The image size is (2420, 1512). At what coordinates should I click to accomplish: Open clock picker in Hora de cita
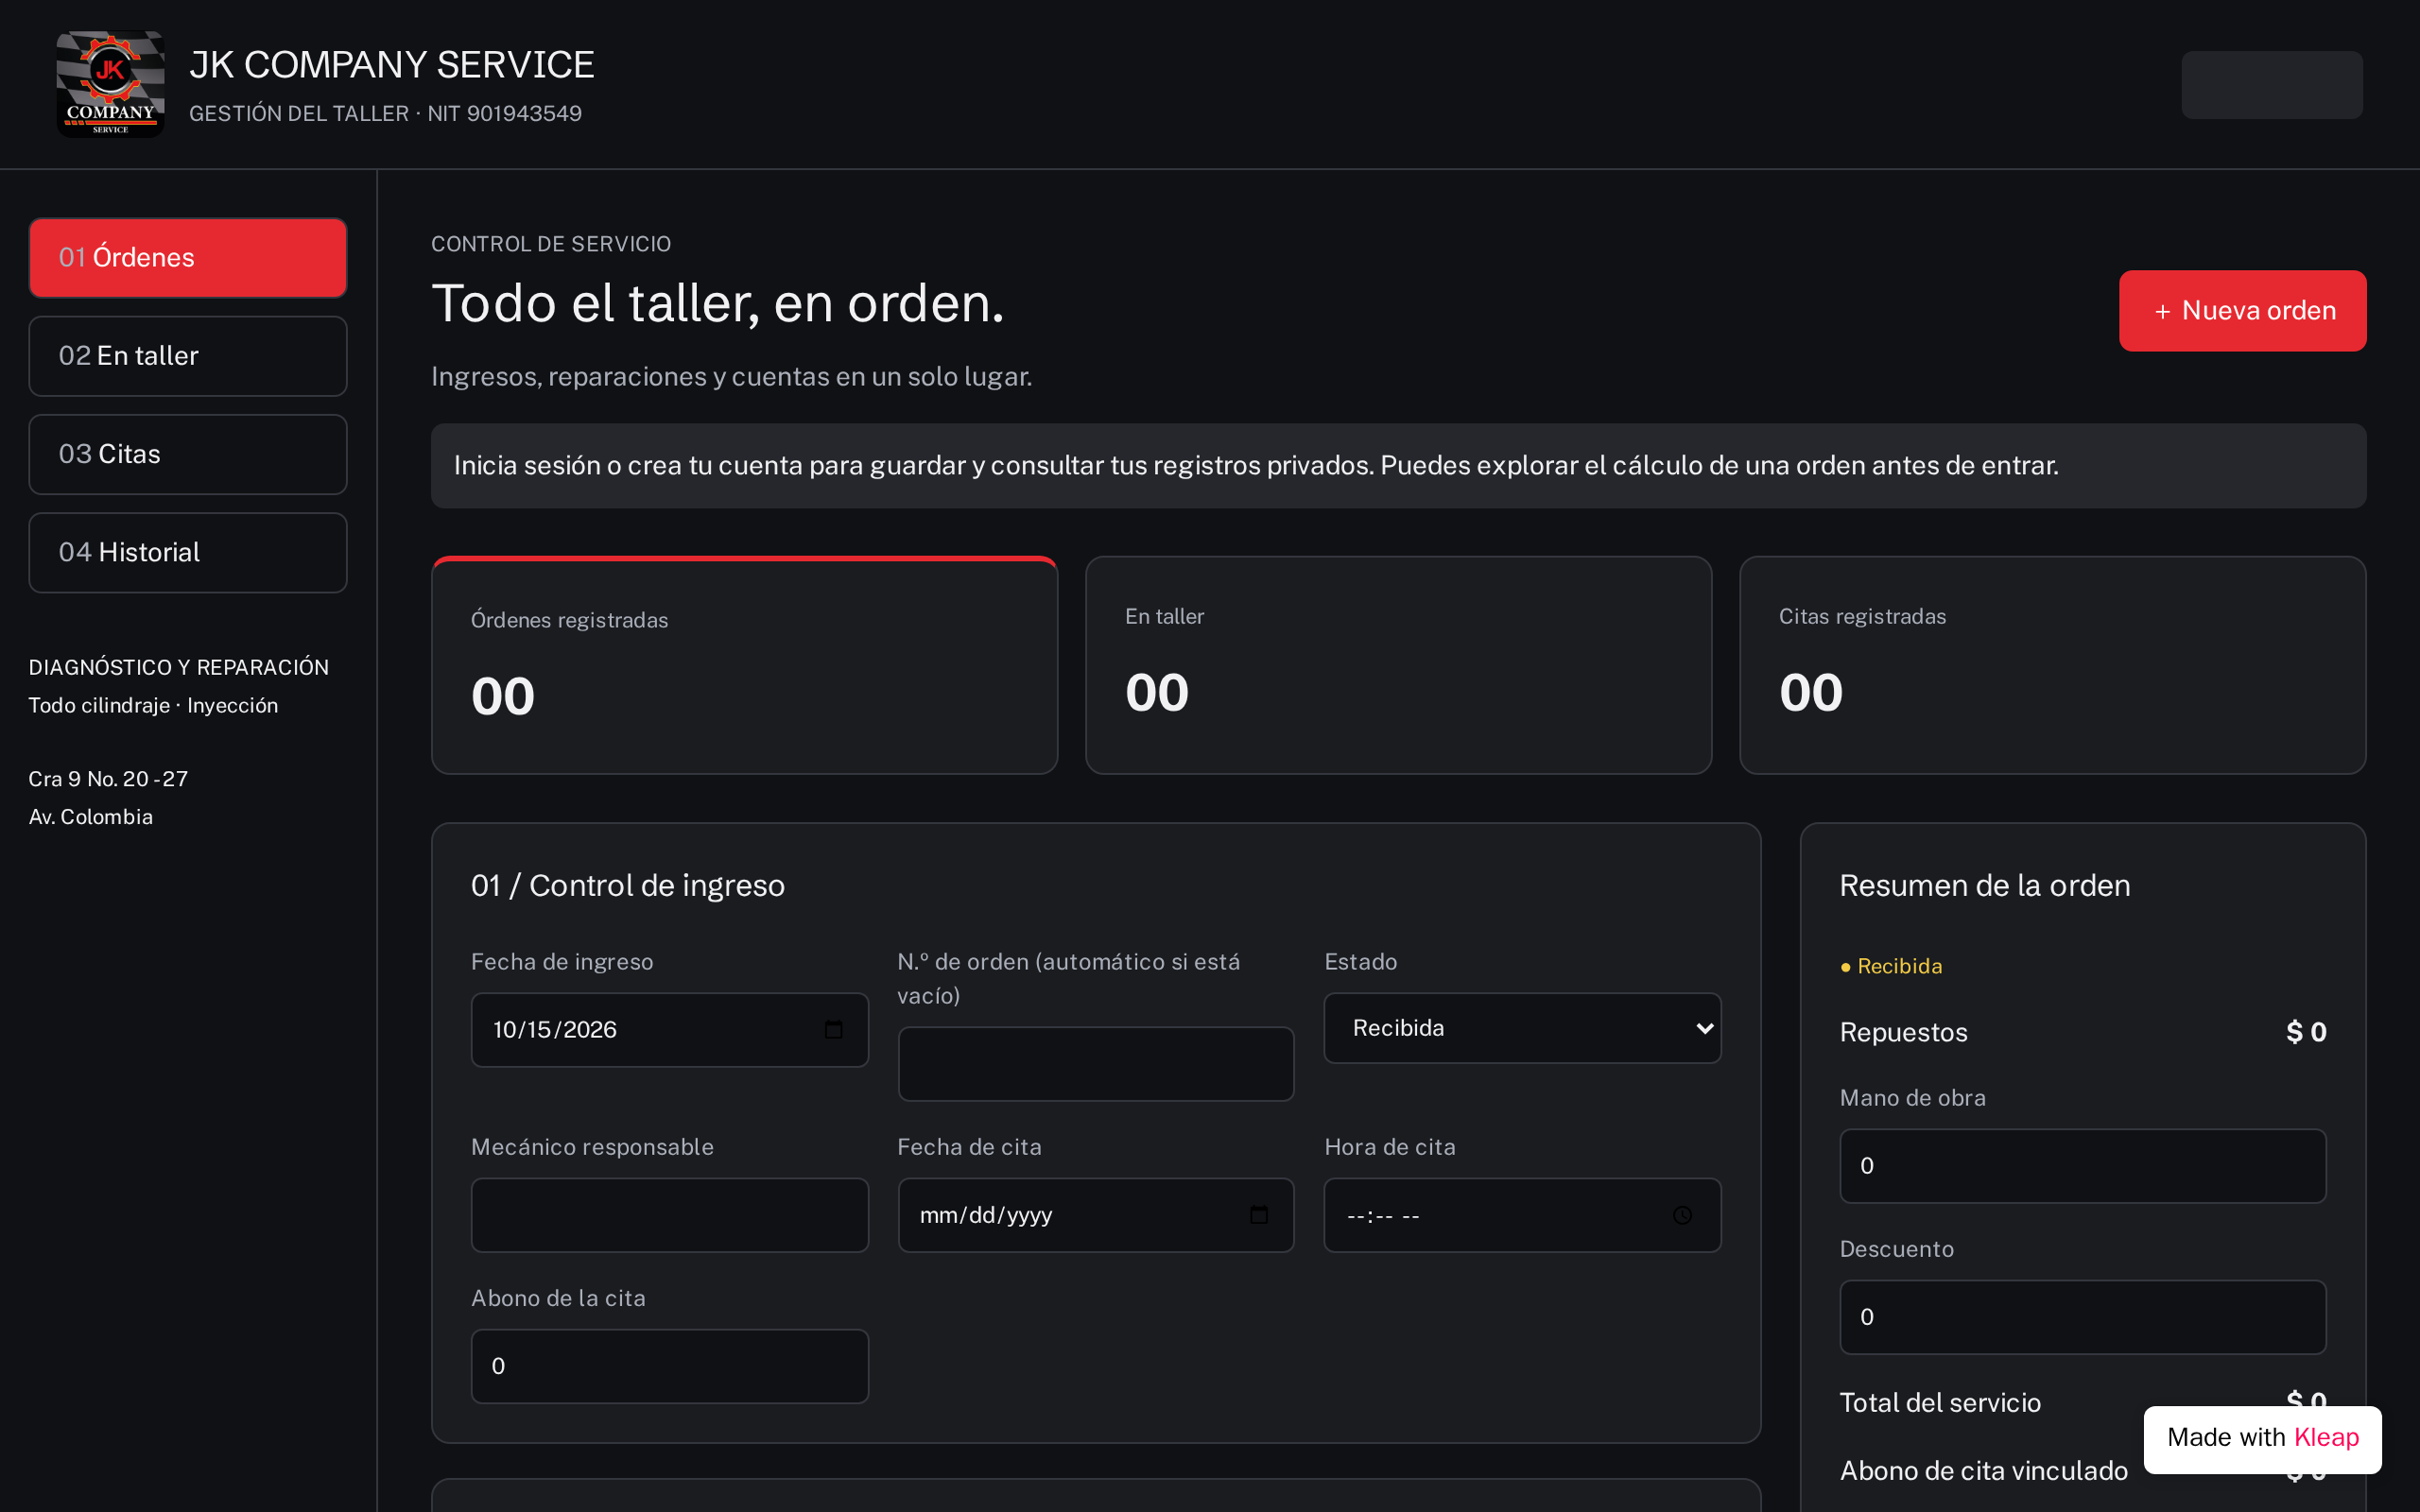click(1683, 1215)
